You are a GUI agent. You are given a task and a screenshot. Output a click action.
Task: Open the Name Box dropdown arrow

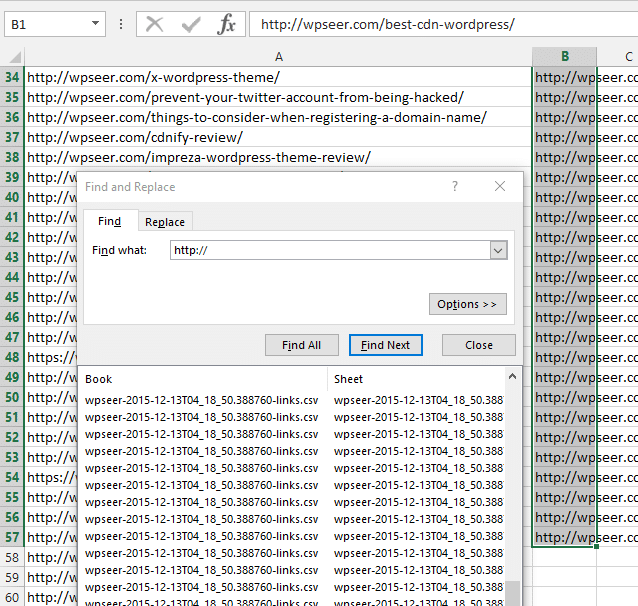[x=95, y=24]
